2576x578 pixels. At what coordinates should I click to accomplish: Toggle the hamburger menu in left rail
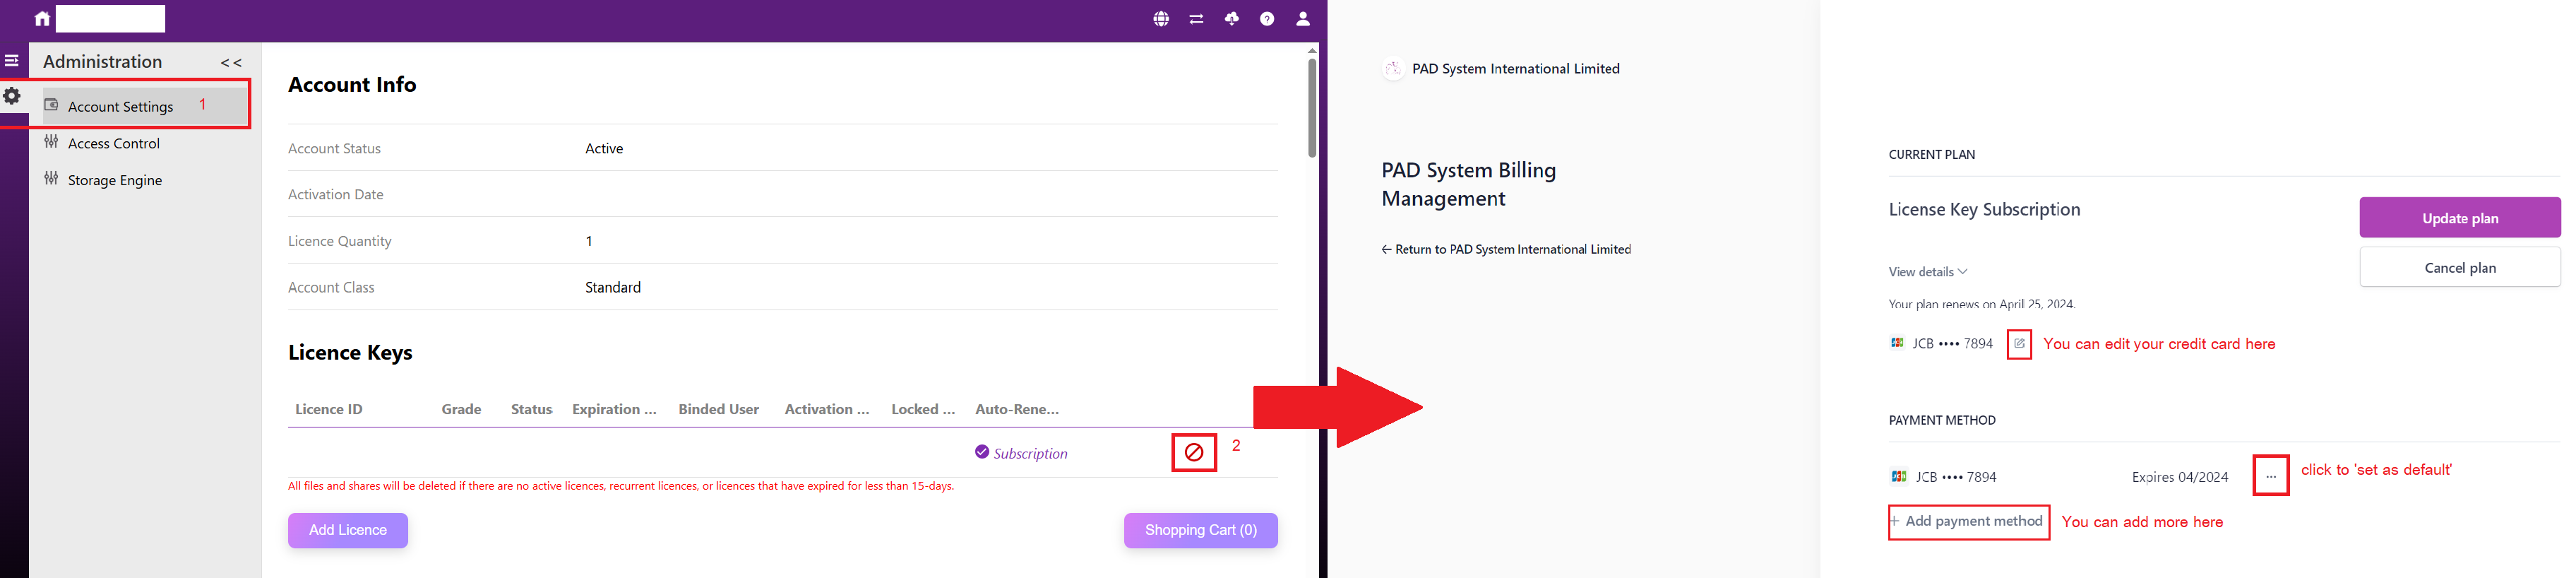point(12,61)
